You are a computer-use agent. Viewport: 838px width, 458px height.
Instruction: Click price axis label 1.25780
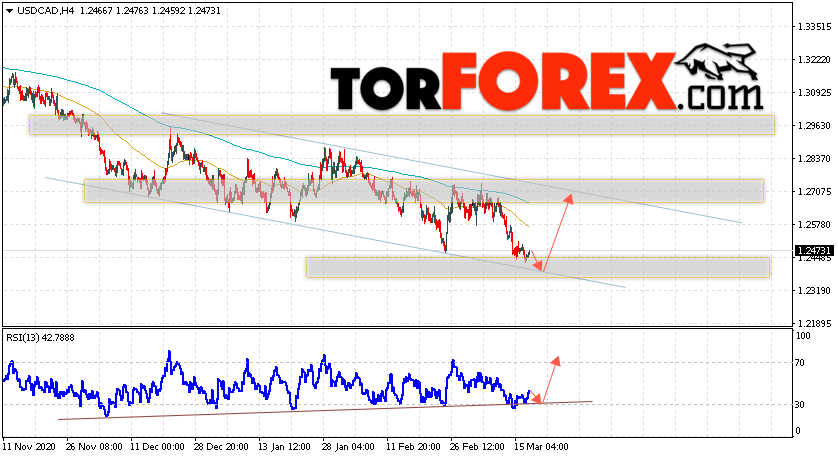(814, 224)
